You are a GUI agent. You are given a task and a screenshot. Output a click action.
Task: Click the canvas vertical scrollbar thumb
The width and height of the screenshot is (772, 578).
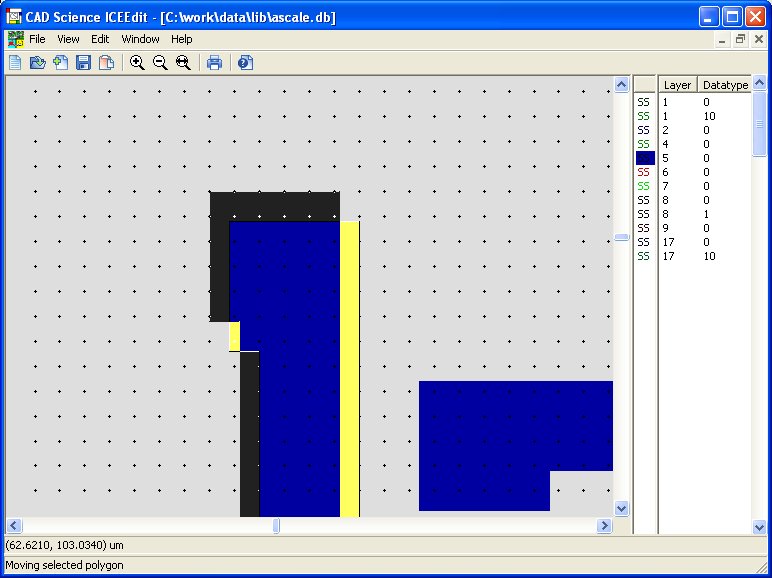pos(622,237)
